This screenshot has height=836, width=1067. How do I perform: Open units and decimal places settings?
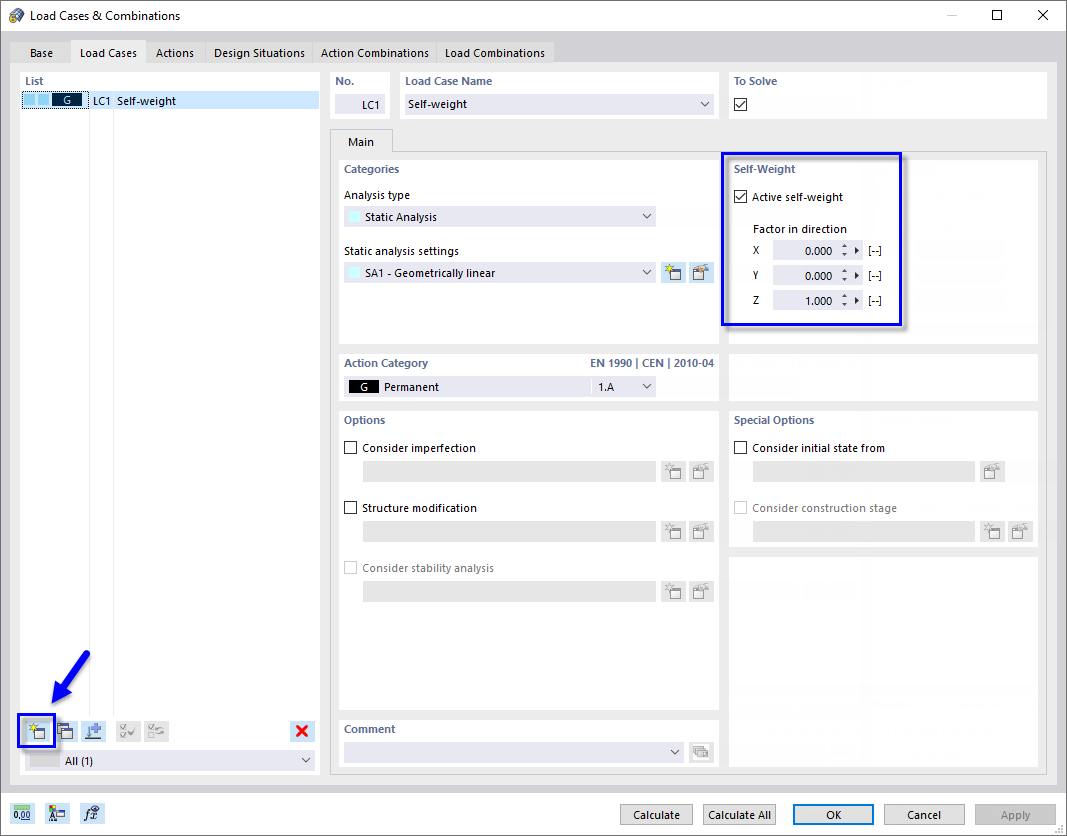pos(21,813)
